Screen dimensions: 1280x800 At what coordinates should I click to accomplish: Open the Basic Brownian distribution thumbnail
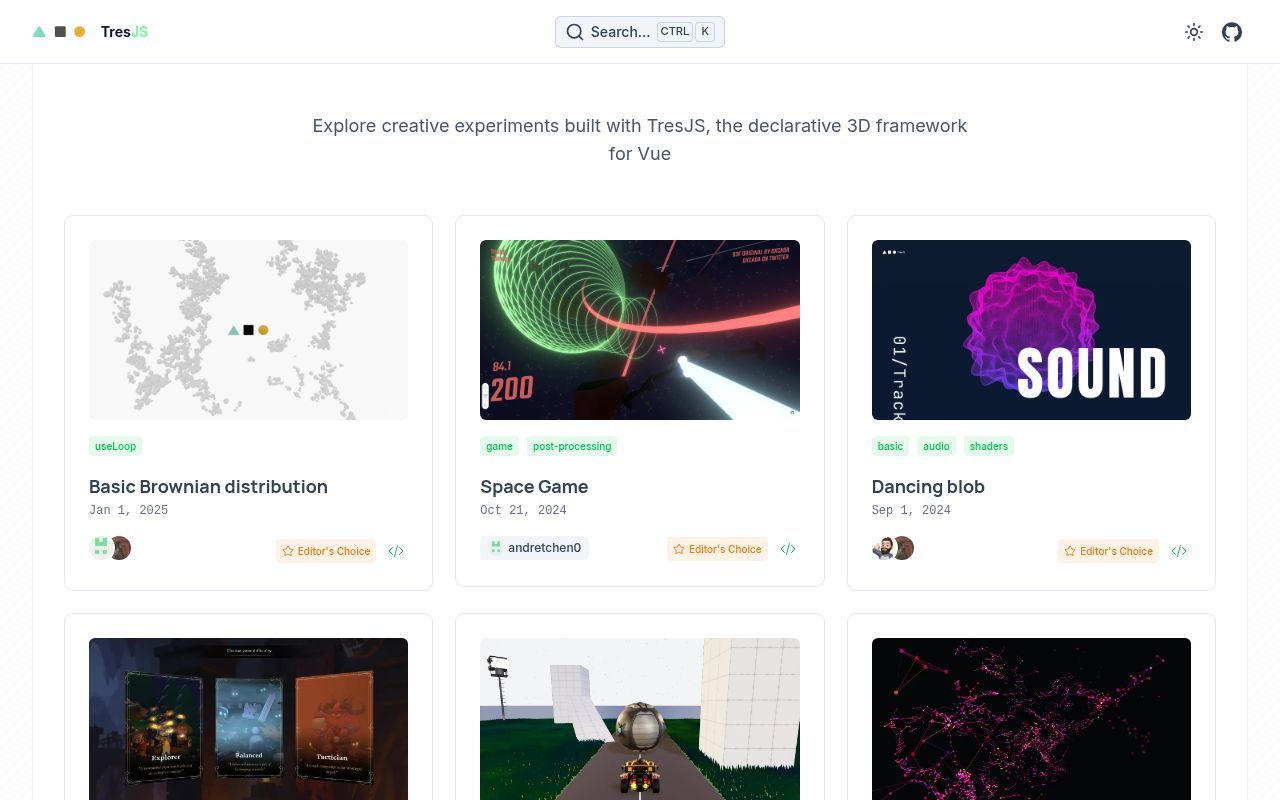248,330
